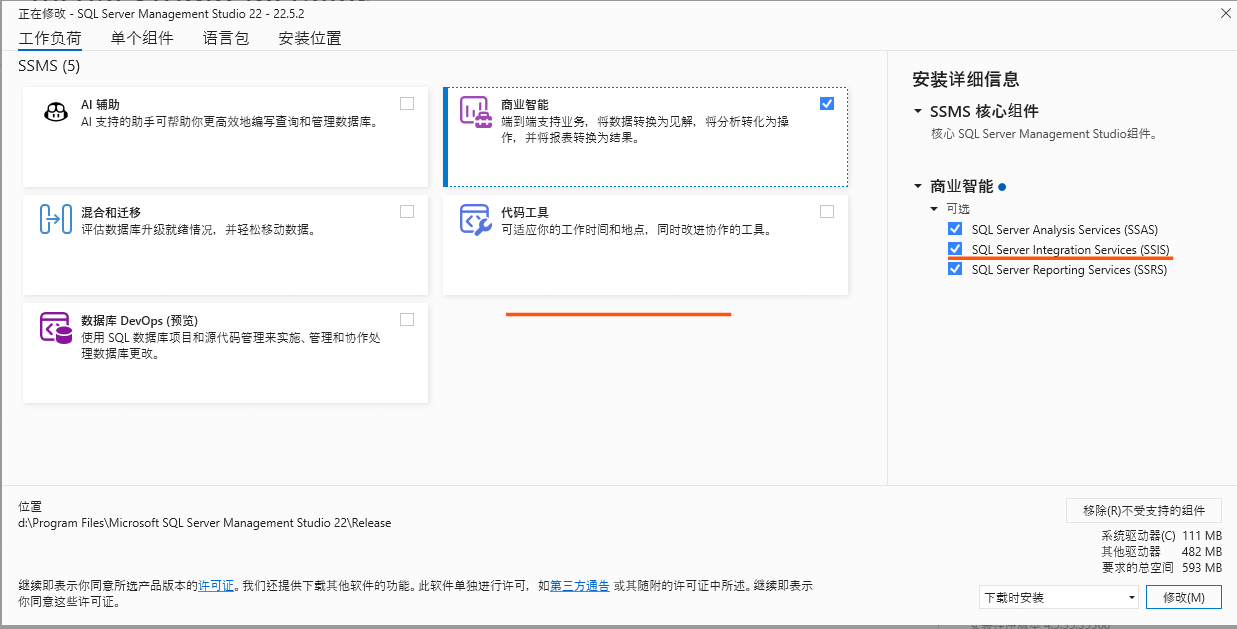1237x629 pixels.
Task: Select the 混合和迁移 workload card title
Action: pyautogui.click(x=111, y=212)
